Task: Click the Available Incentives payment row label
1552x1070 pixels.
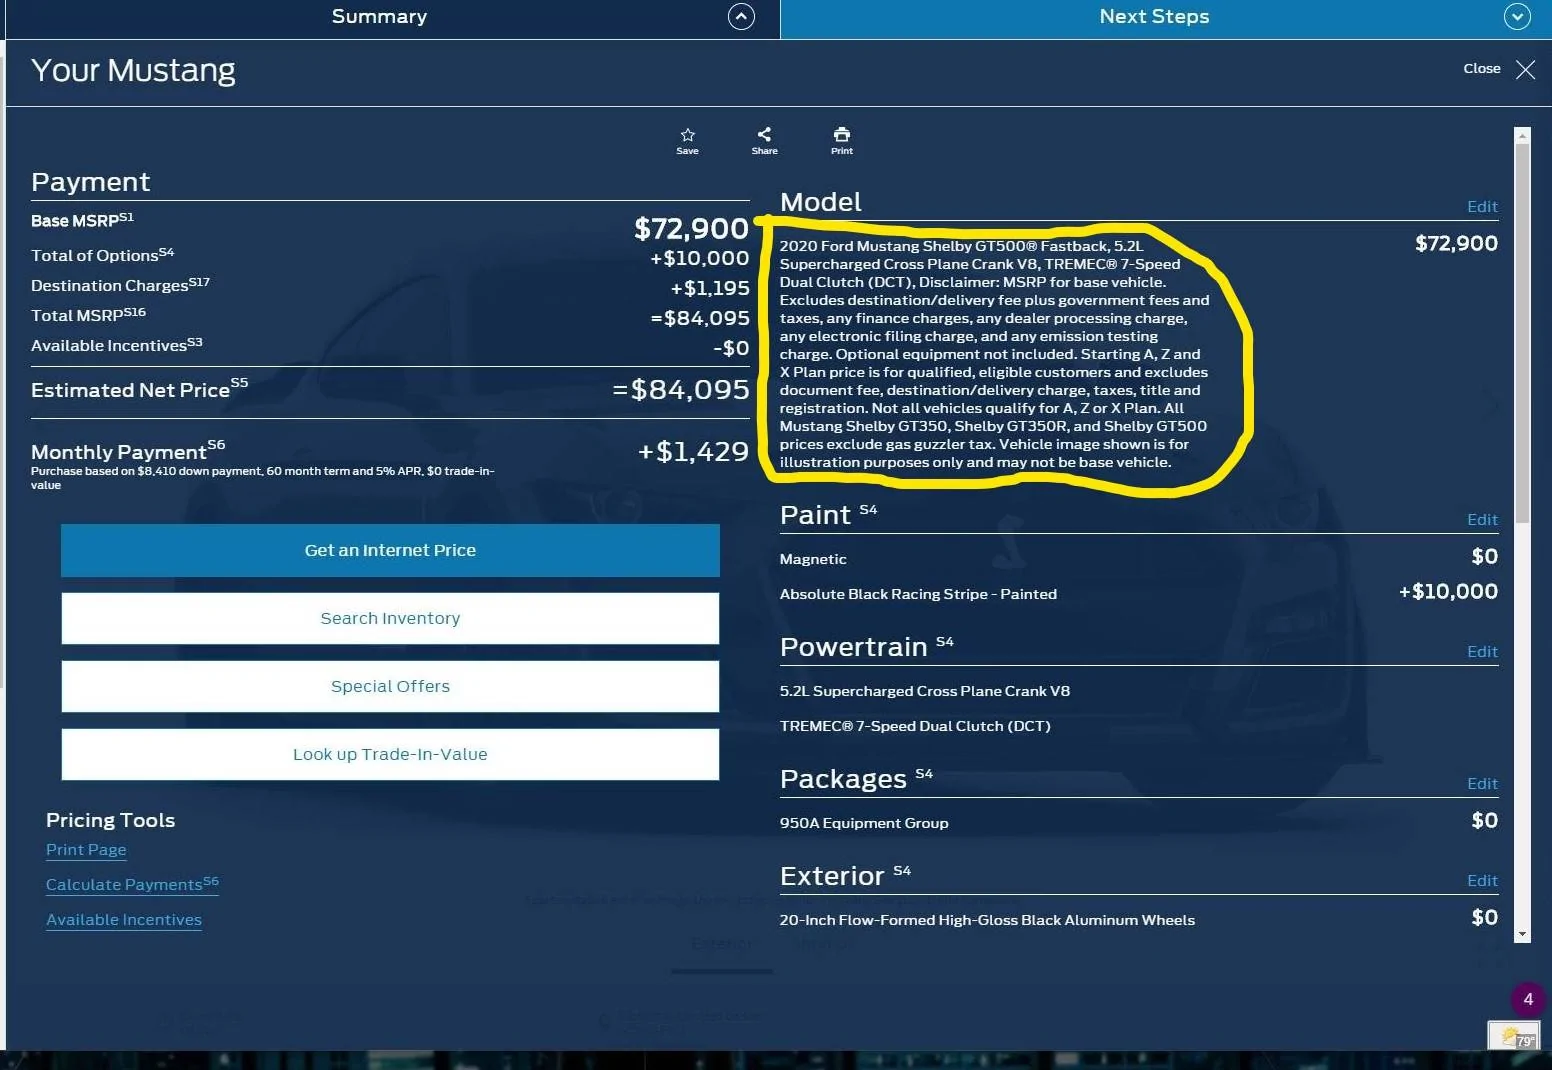Action: [117, 345]
